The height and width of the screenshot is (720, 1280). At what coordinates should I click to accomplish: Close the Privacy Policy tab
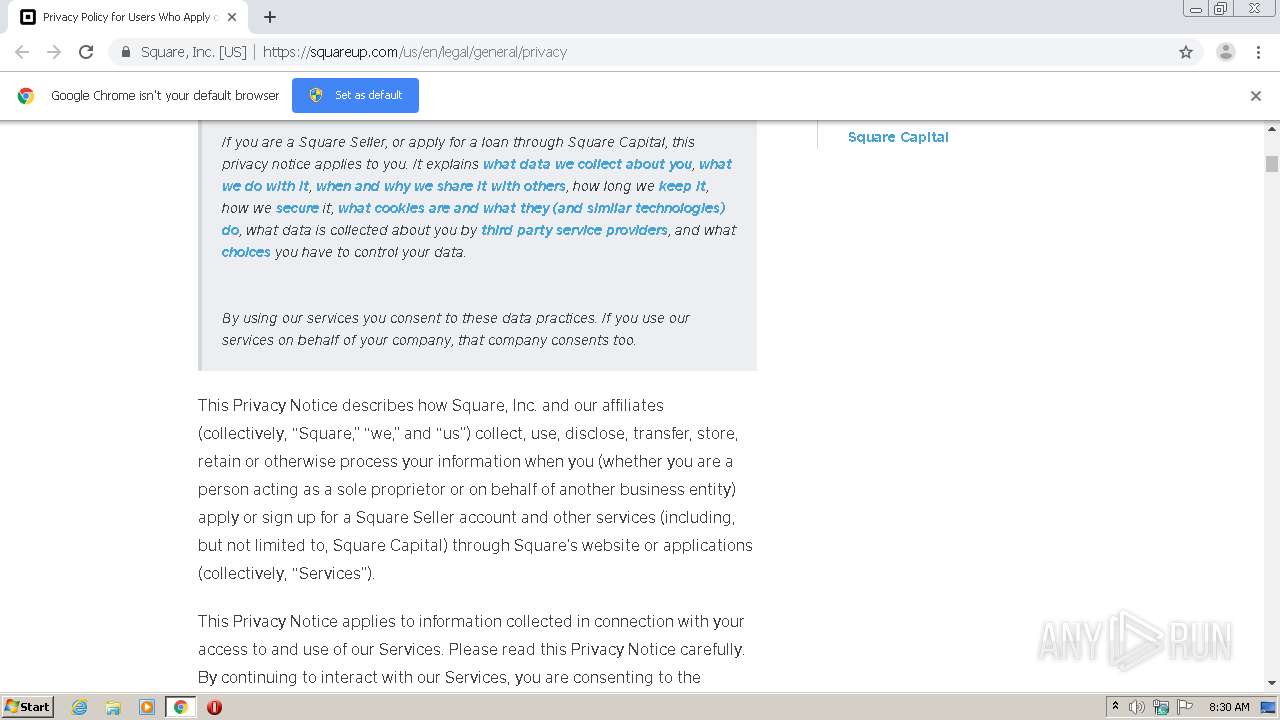coord(232,17)
